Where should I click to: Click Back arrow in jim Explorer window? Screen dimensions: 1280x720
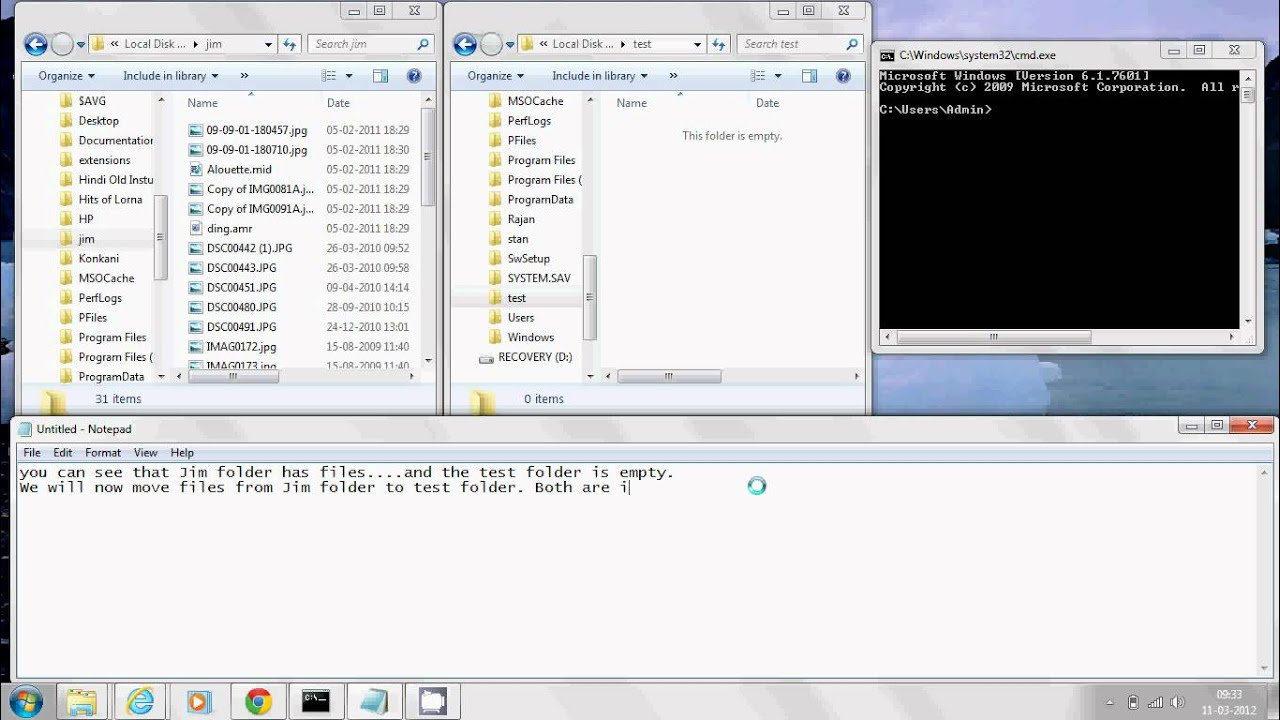pos(36,44)
